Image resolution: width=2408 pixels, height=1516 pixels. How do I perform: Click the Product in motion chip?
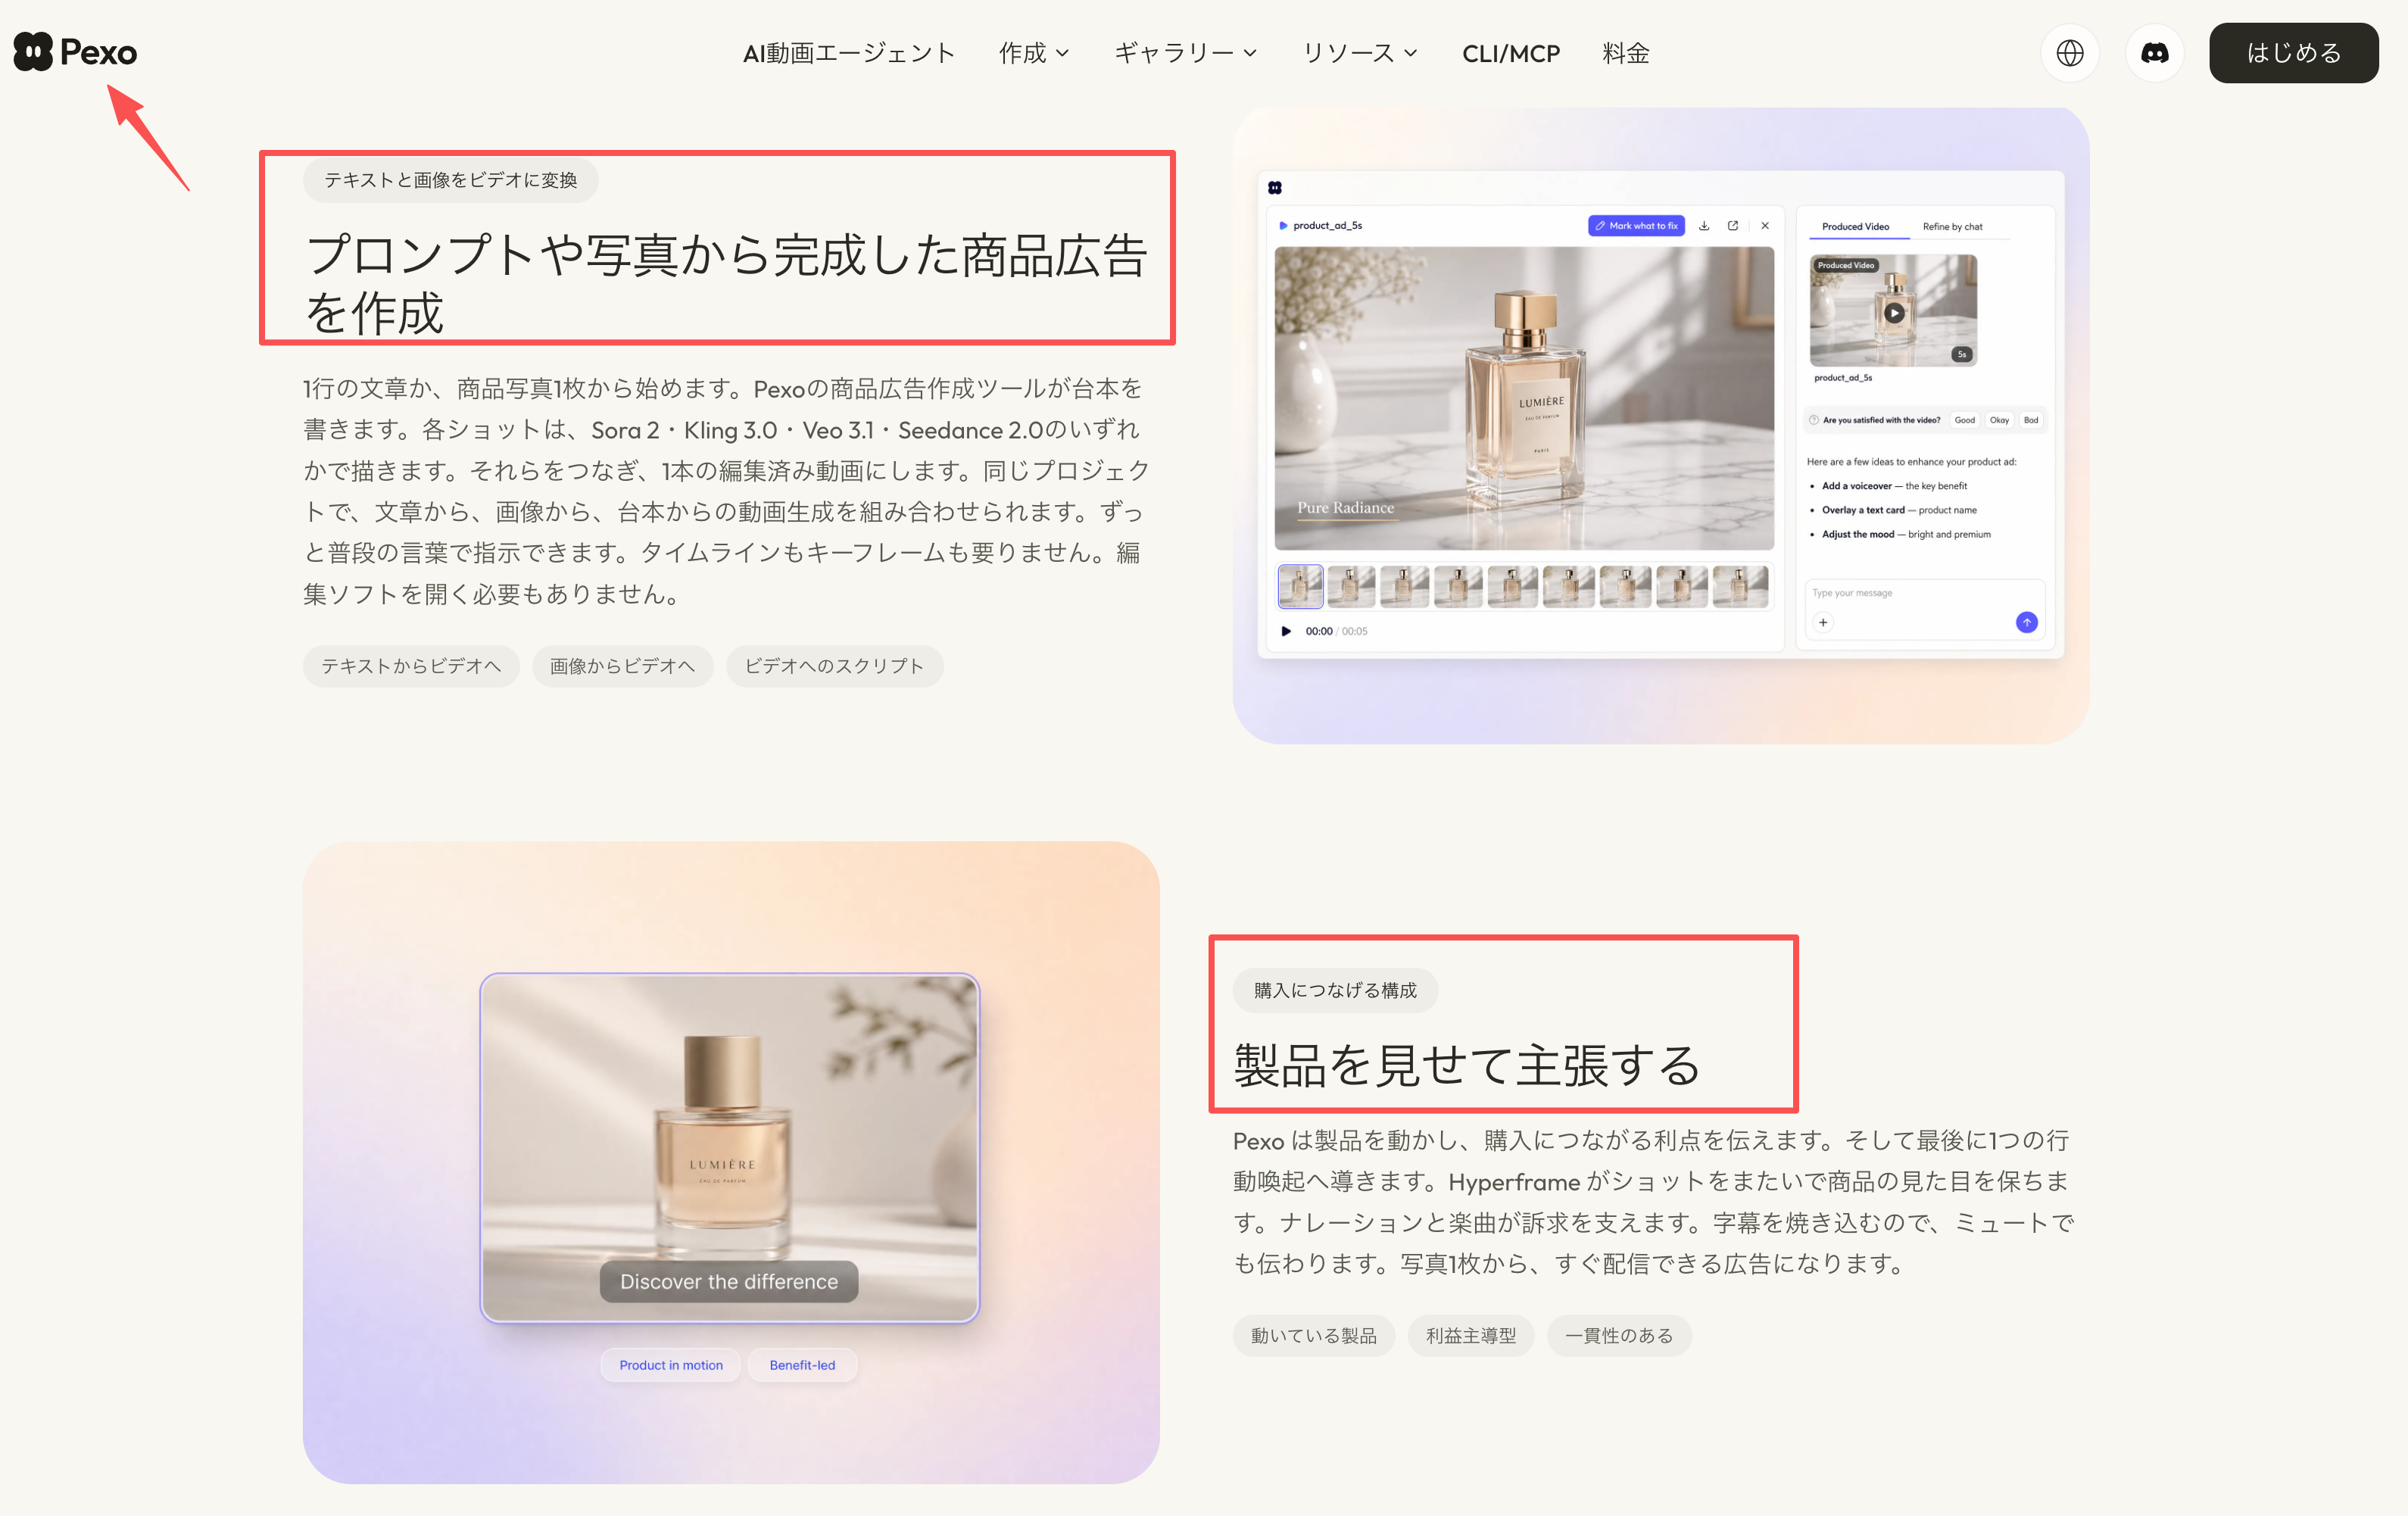pyautogui.click(x=670, y=1365)
